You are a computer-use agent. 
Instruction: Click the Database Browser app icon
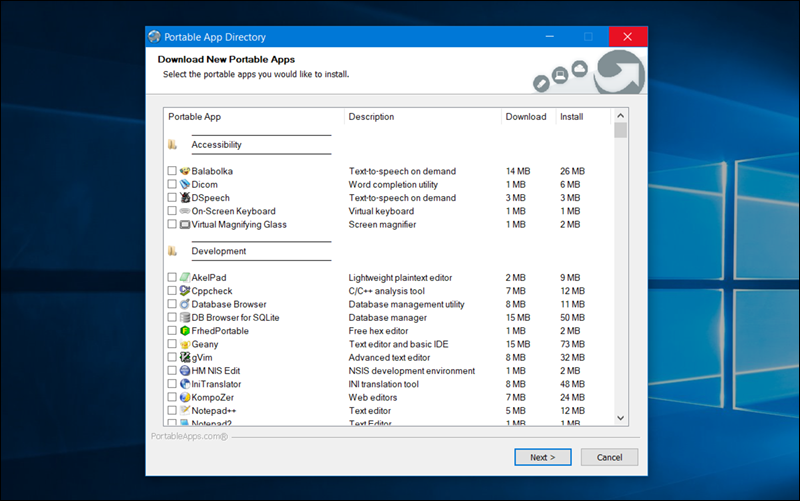click(x=185, y=304)
